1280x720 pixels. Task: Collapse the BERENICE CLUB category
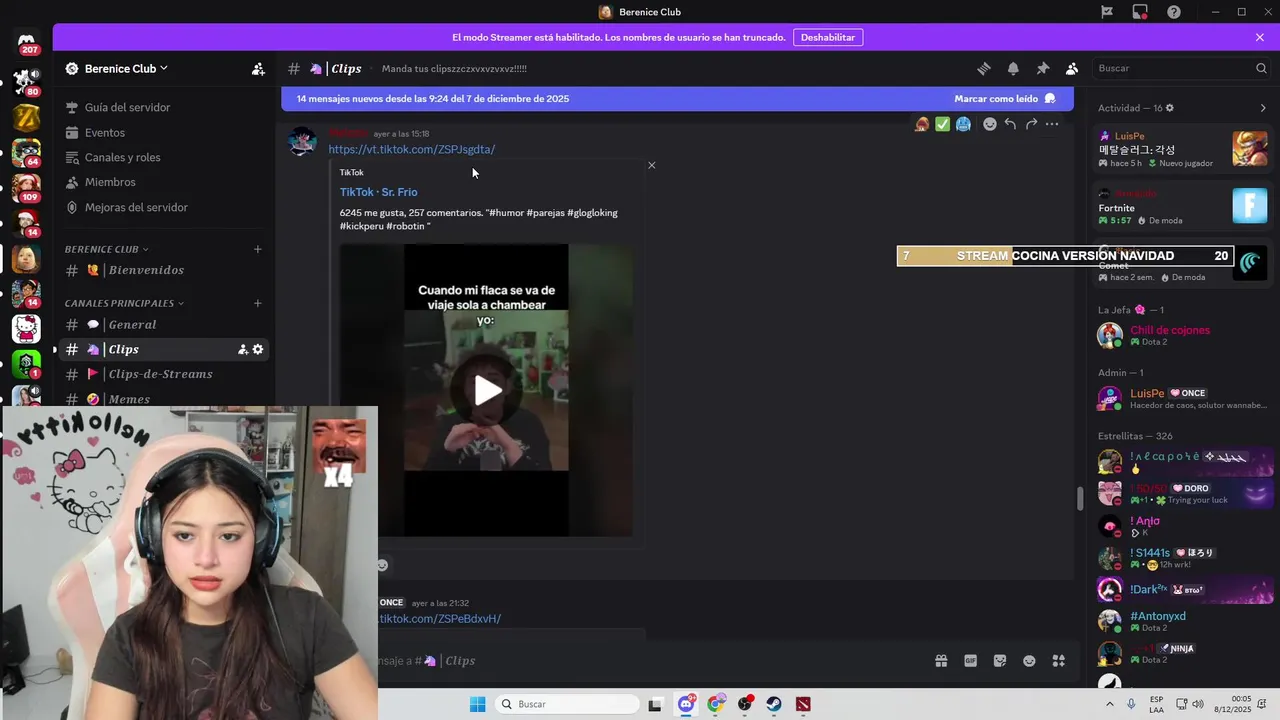pos(107,249)
